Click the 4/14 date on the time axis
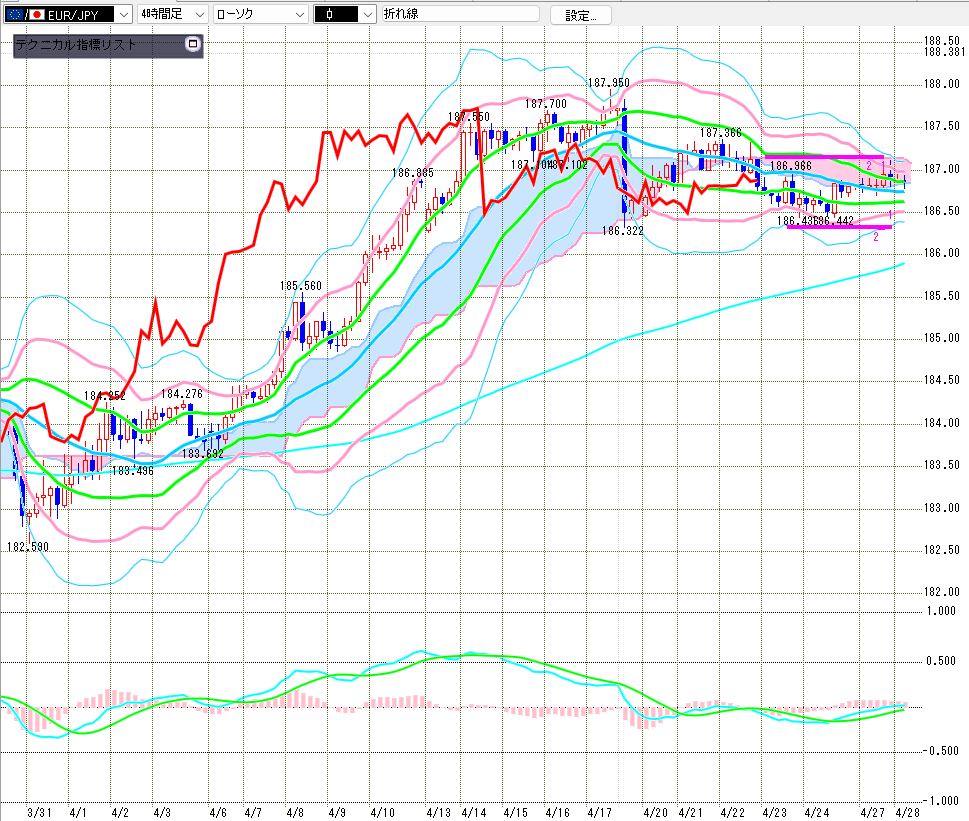 pyautogui.click(x=474, y=813)
